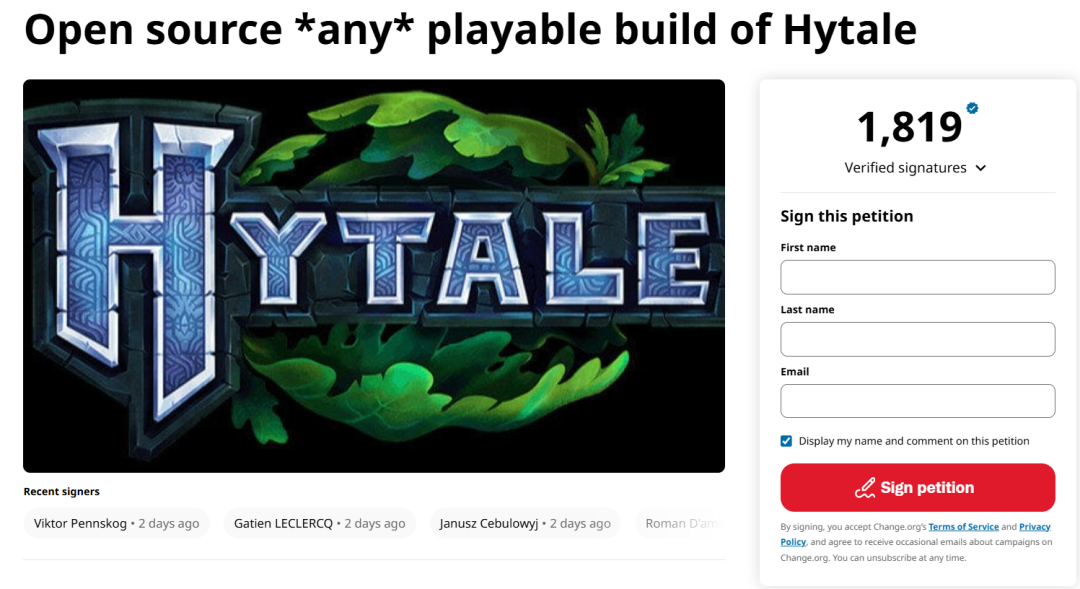Click the petition title heading

click(x=470, y=32)
